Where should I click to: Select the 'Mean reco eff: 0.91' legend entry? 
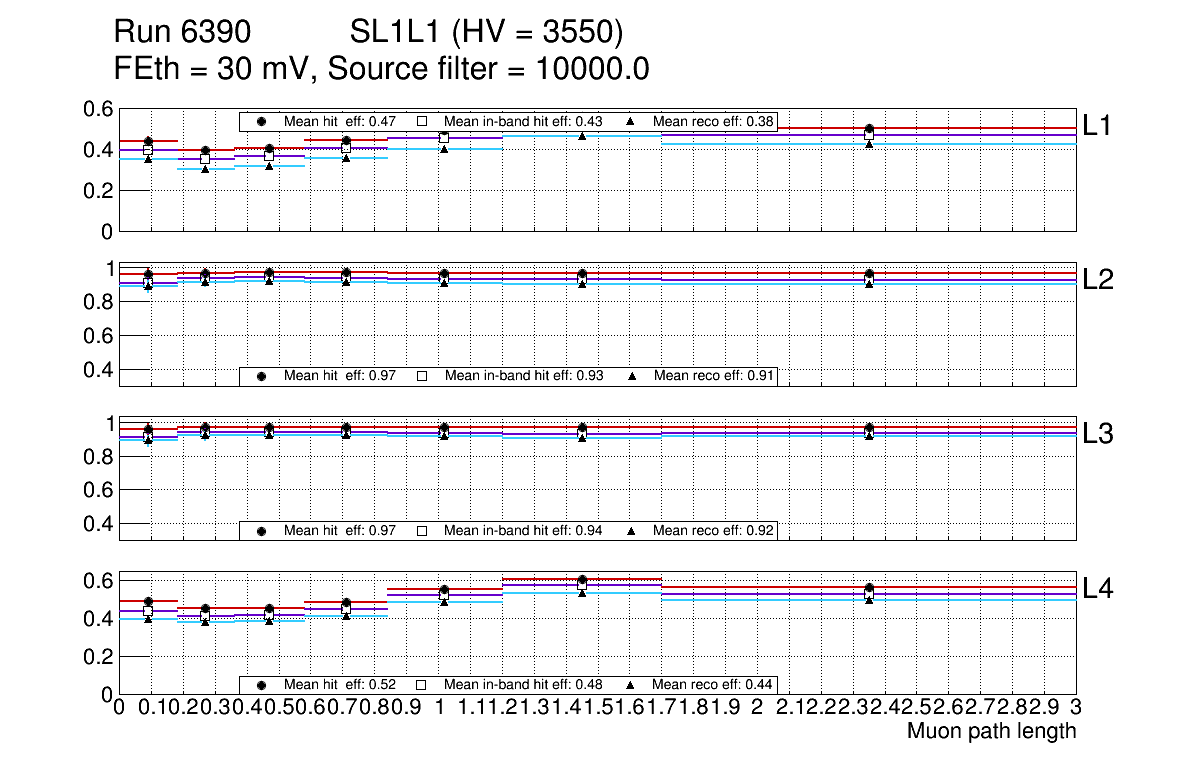pyautogui.click(x=713, y=376)
